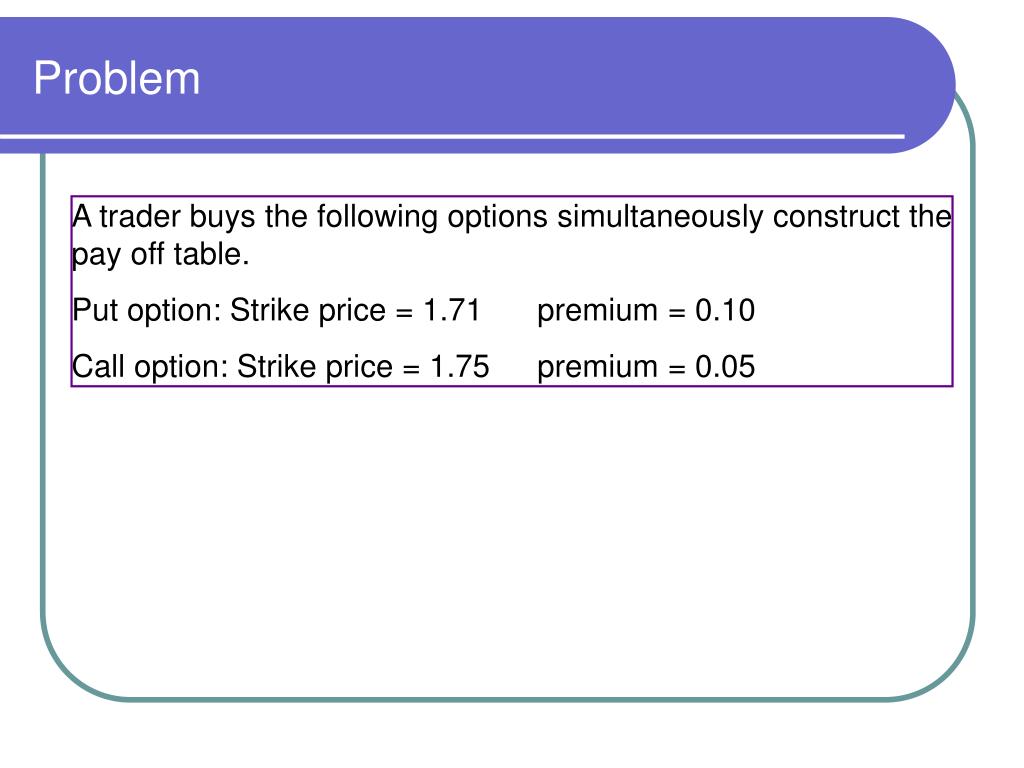The image size is (1024, 768).
Task: Click the "Problem" slide title
Action: [x=116, y=80]
